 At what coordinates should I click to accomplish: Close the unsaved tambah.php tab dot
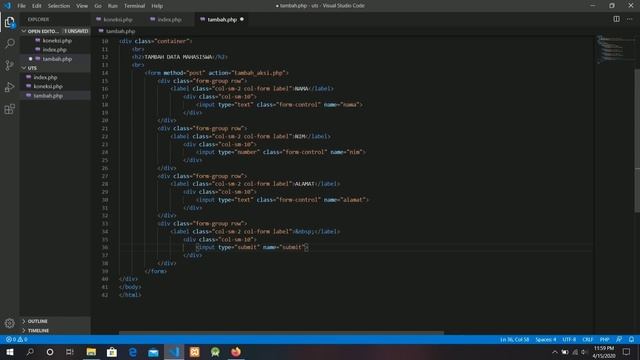242,19
